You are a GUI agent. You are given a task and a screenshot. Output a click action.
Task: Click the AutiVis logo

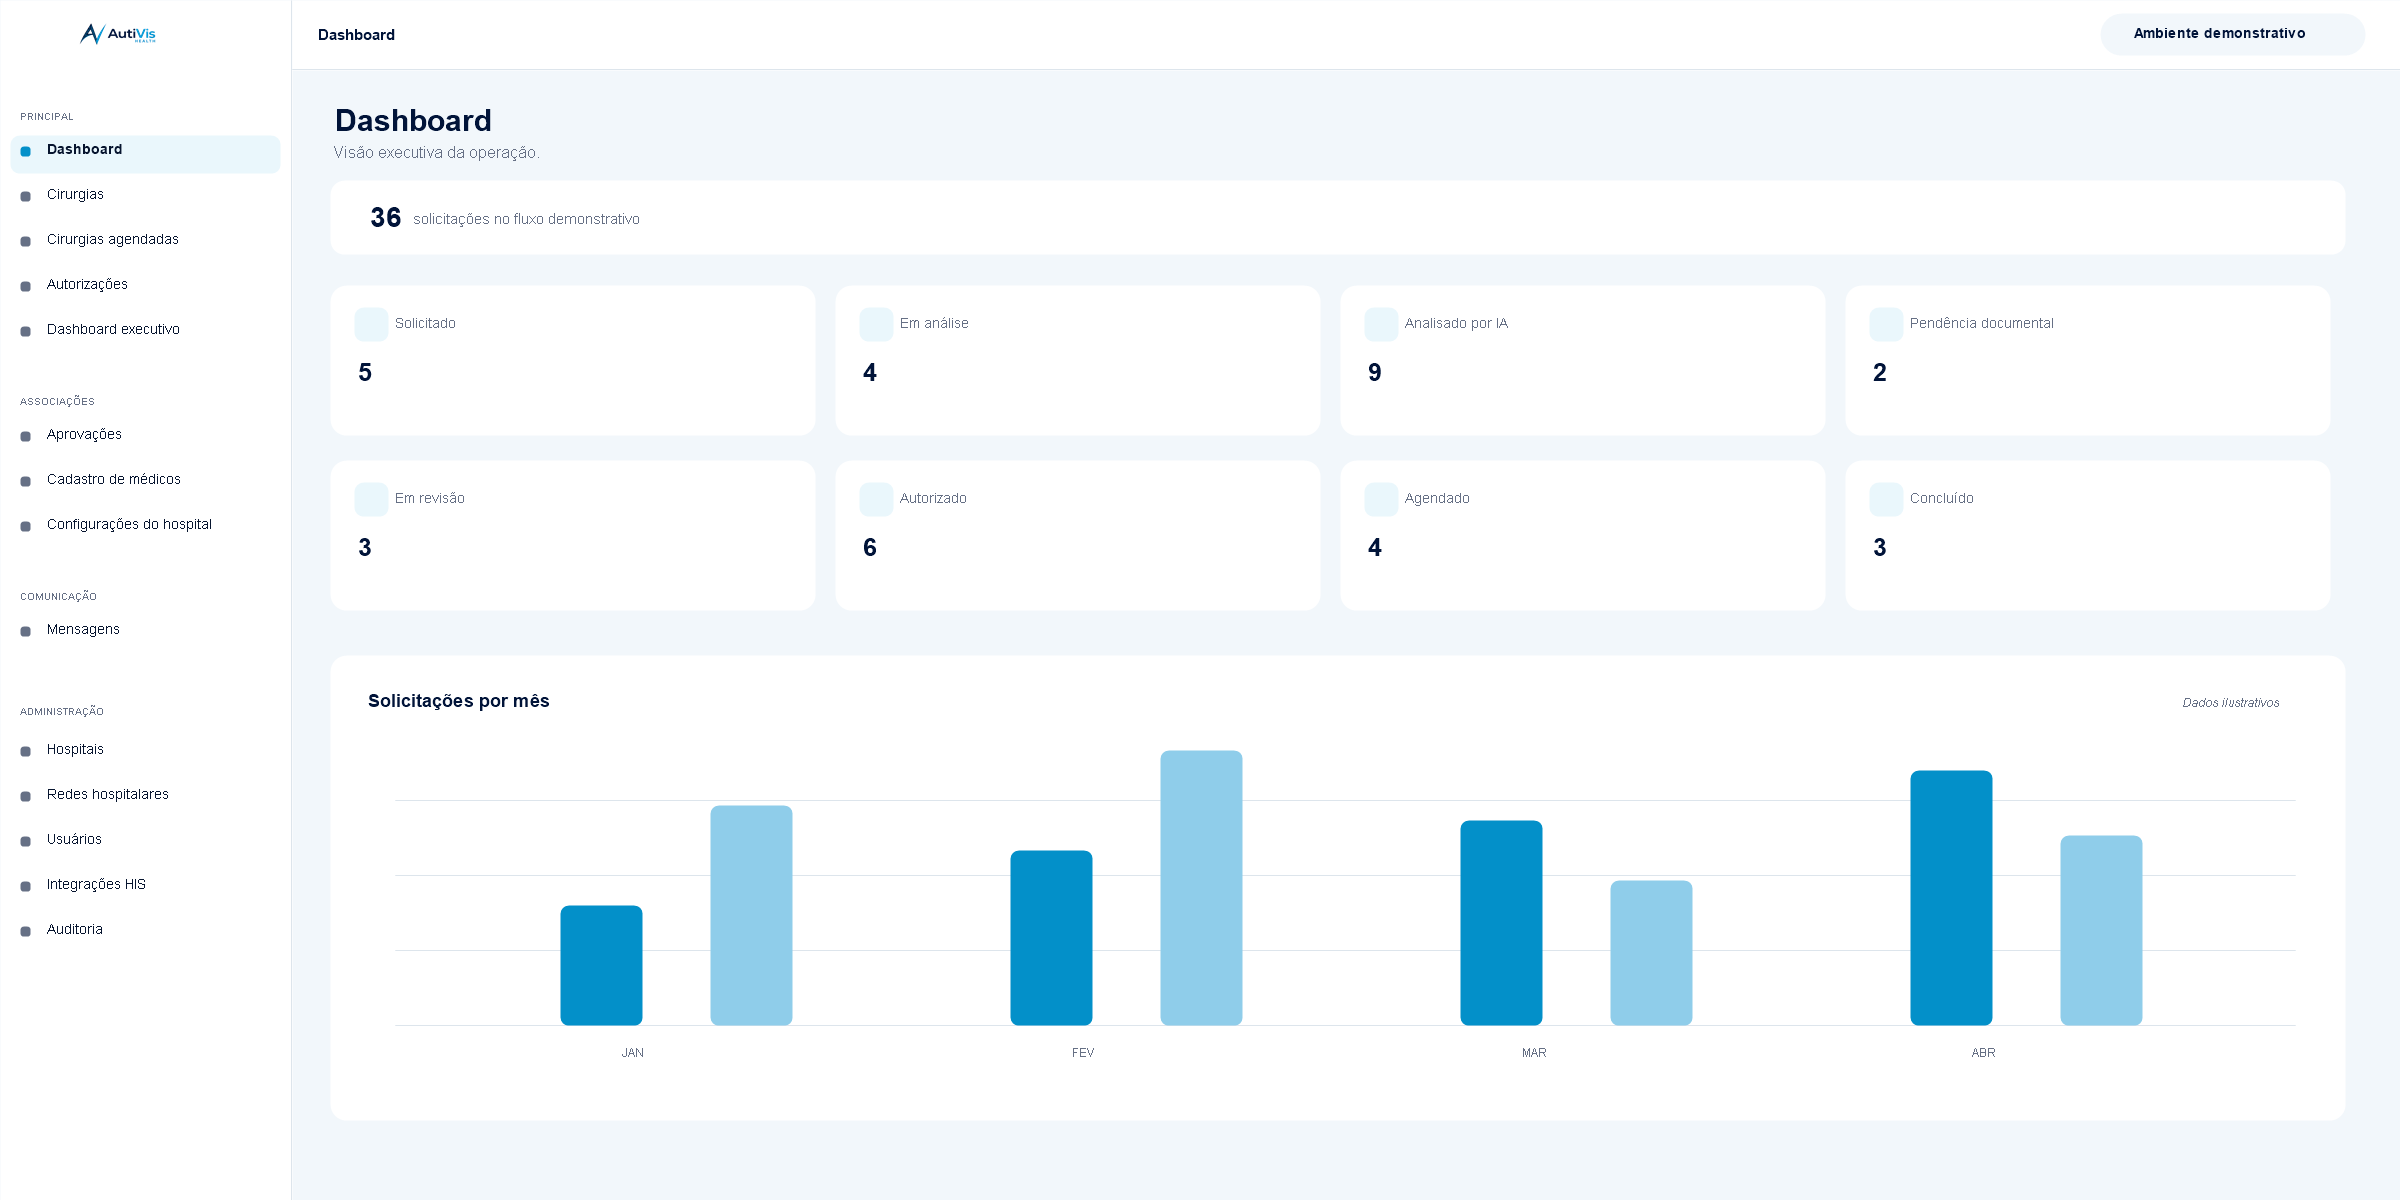118,34
